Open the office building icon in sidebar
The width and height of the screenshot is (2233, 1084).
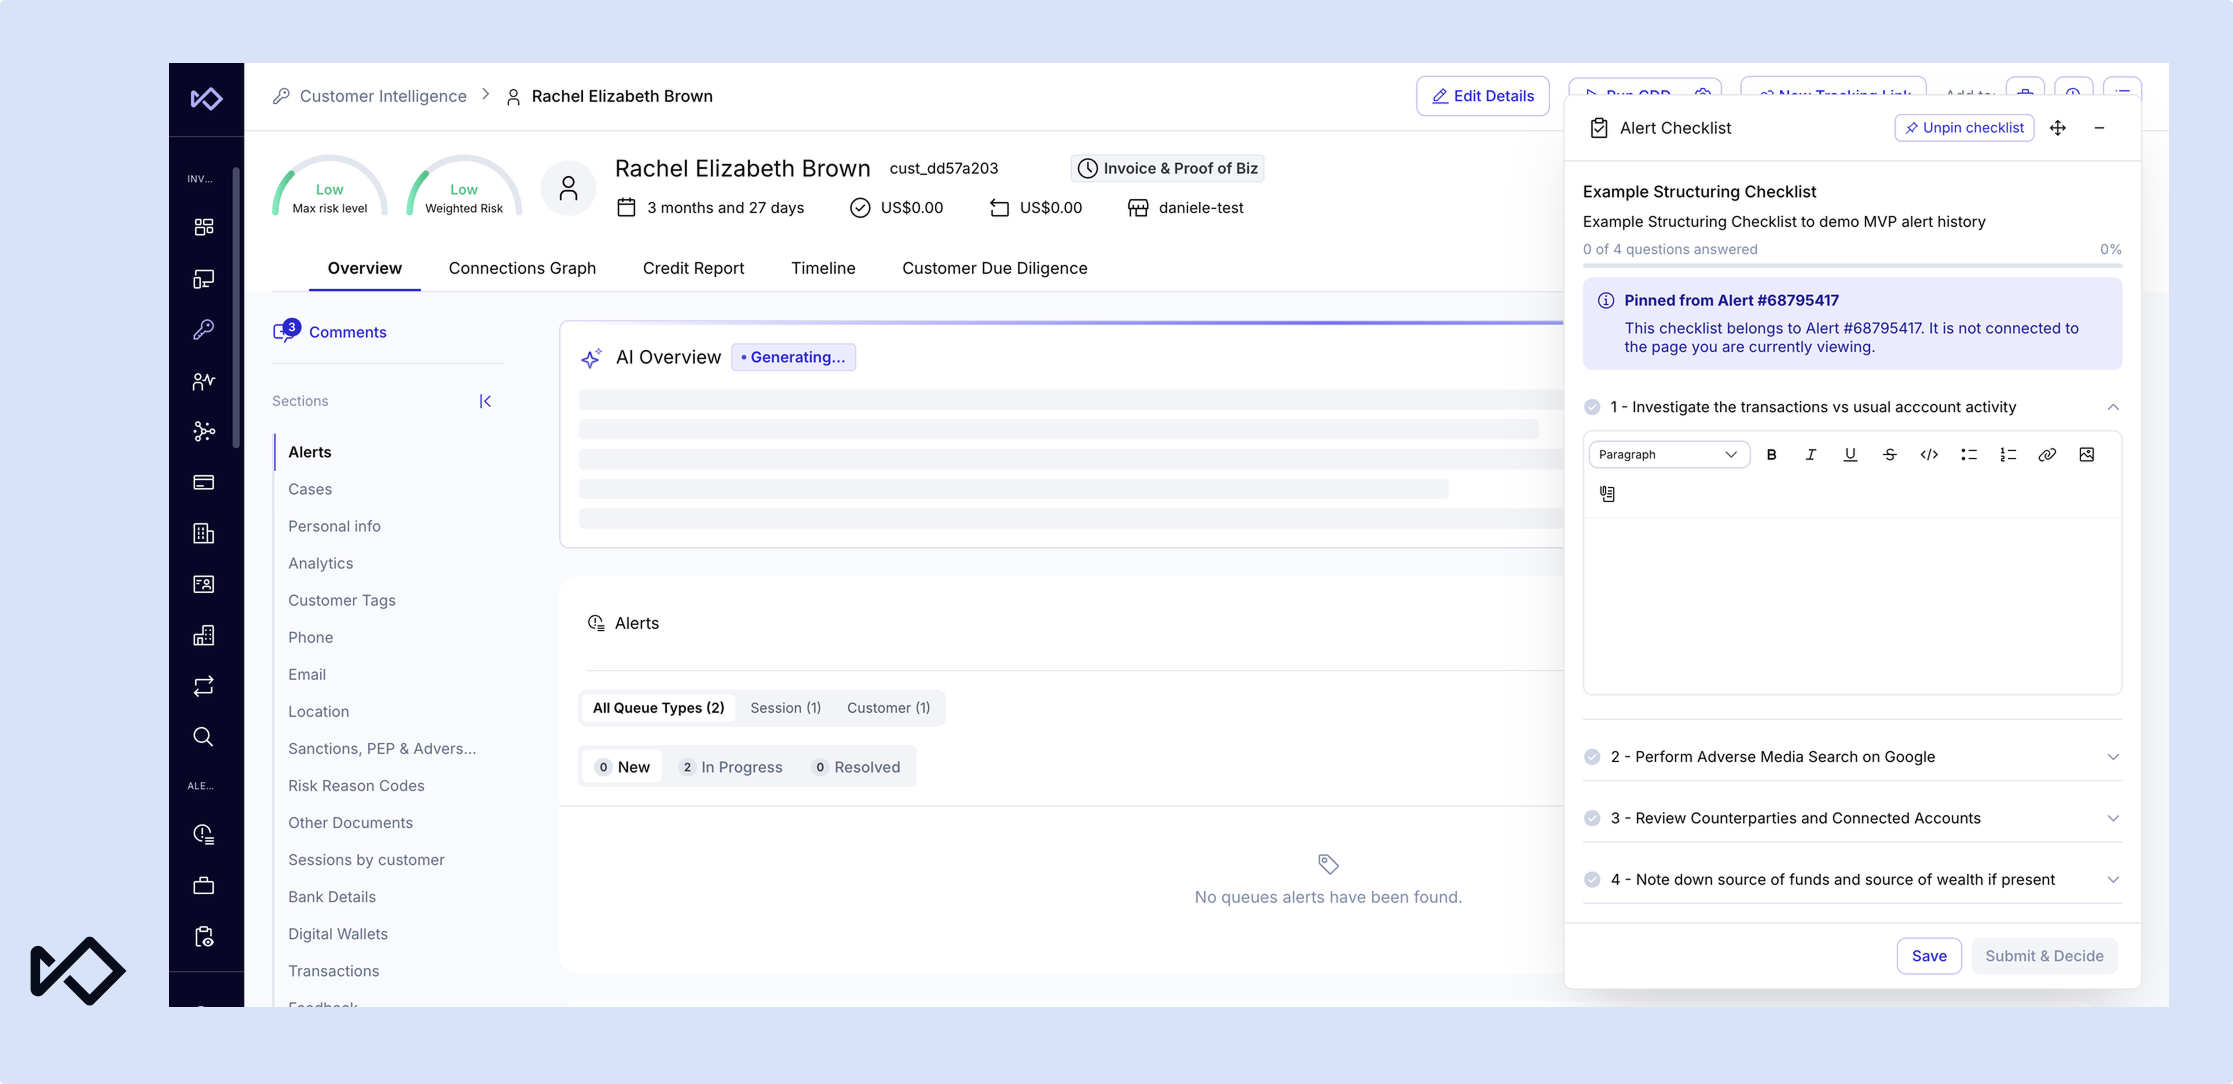click(x=204, y=533)
